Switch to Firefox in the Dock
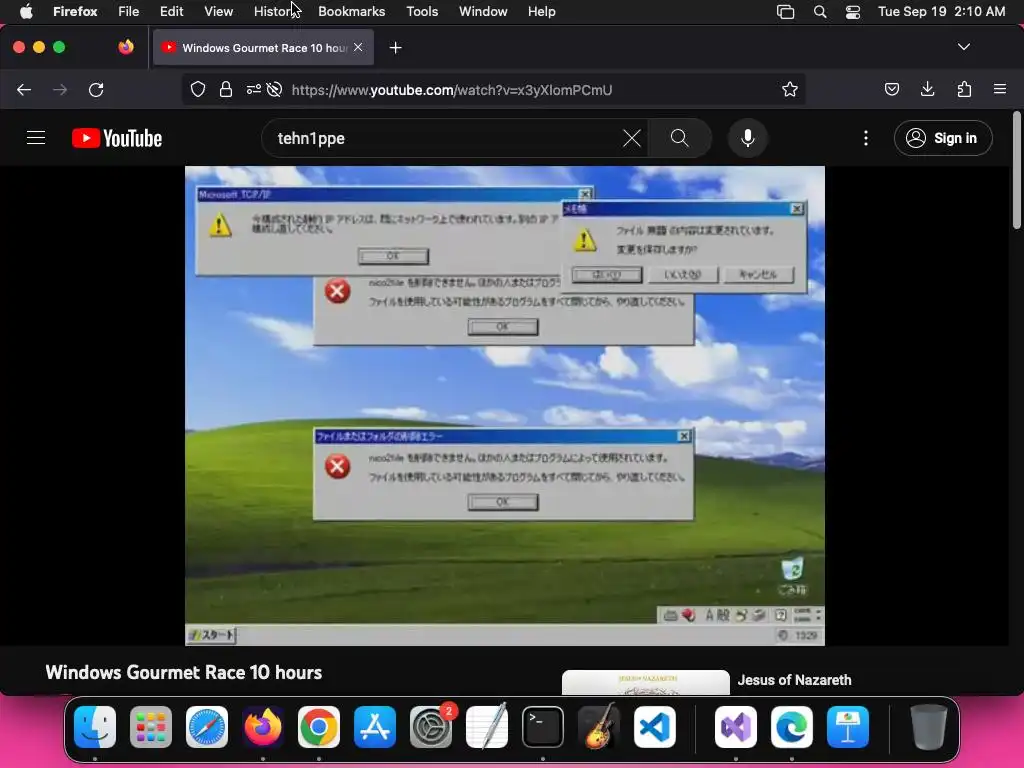1024x768 pixels. tap(263, 727)
